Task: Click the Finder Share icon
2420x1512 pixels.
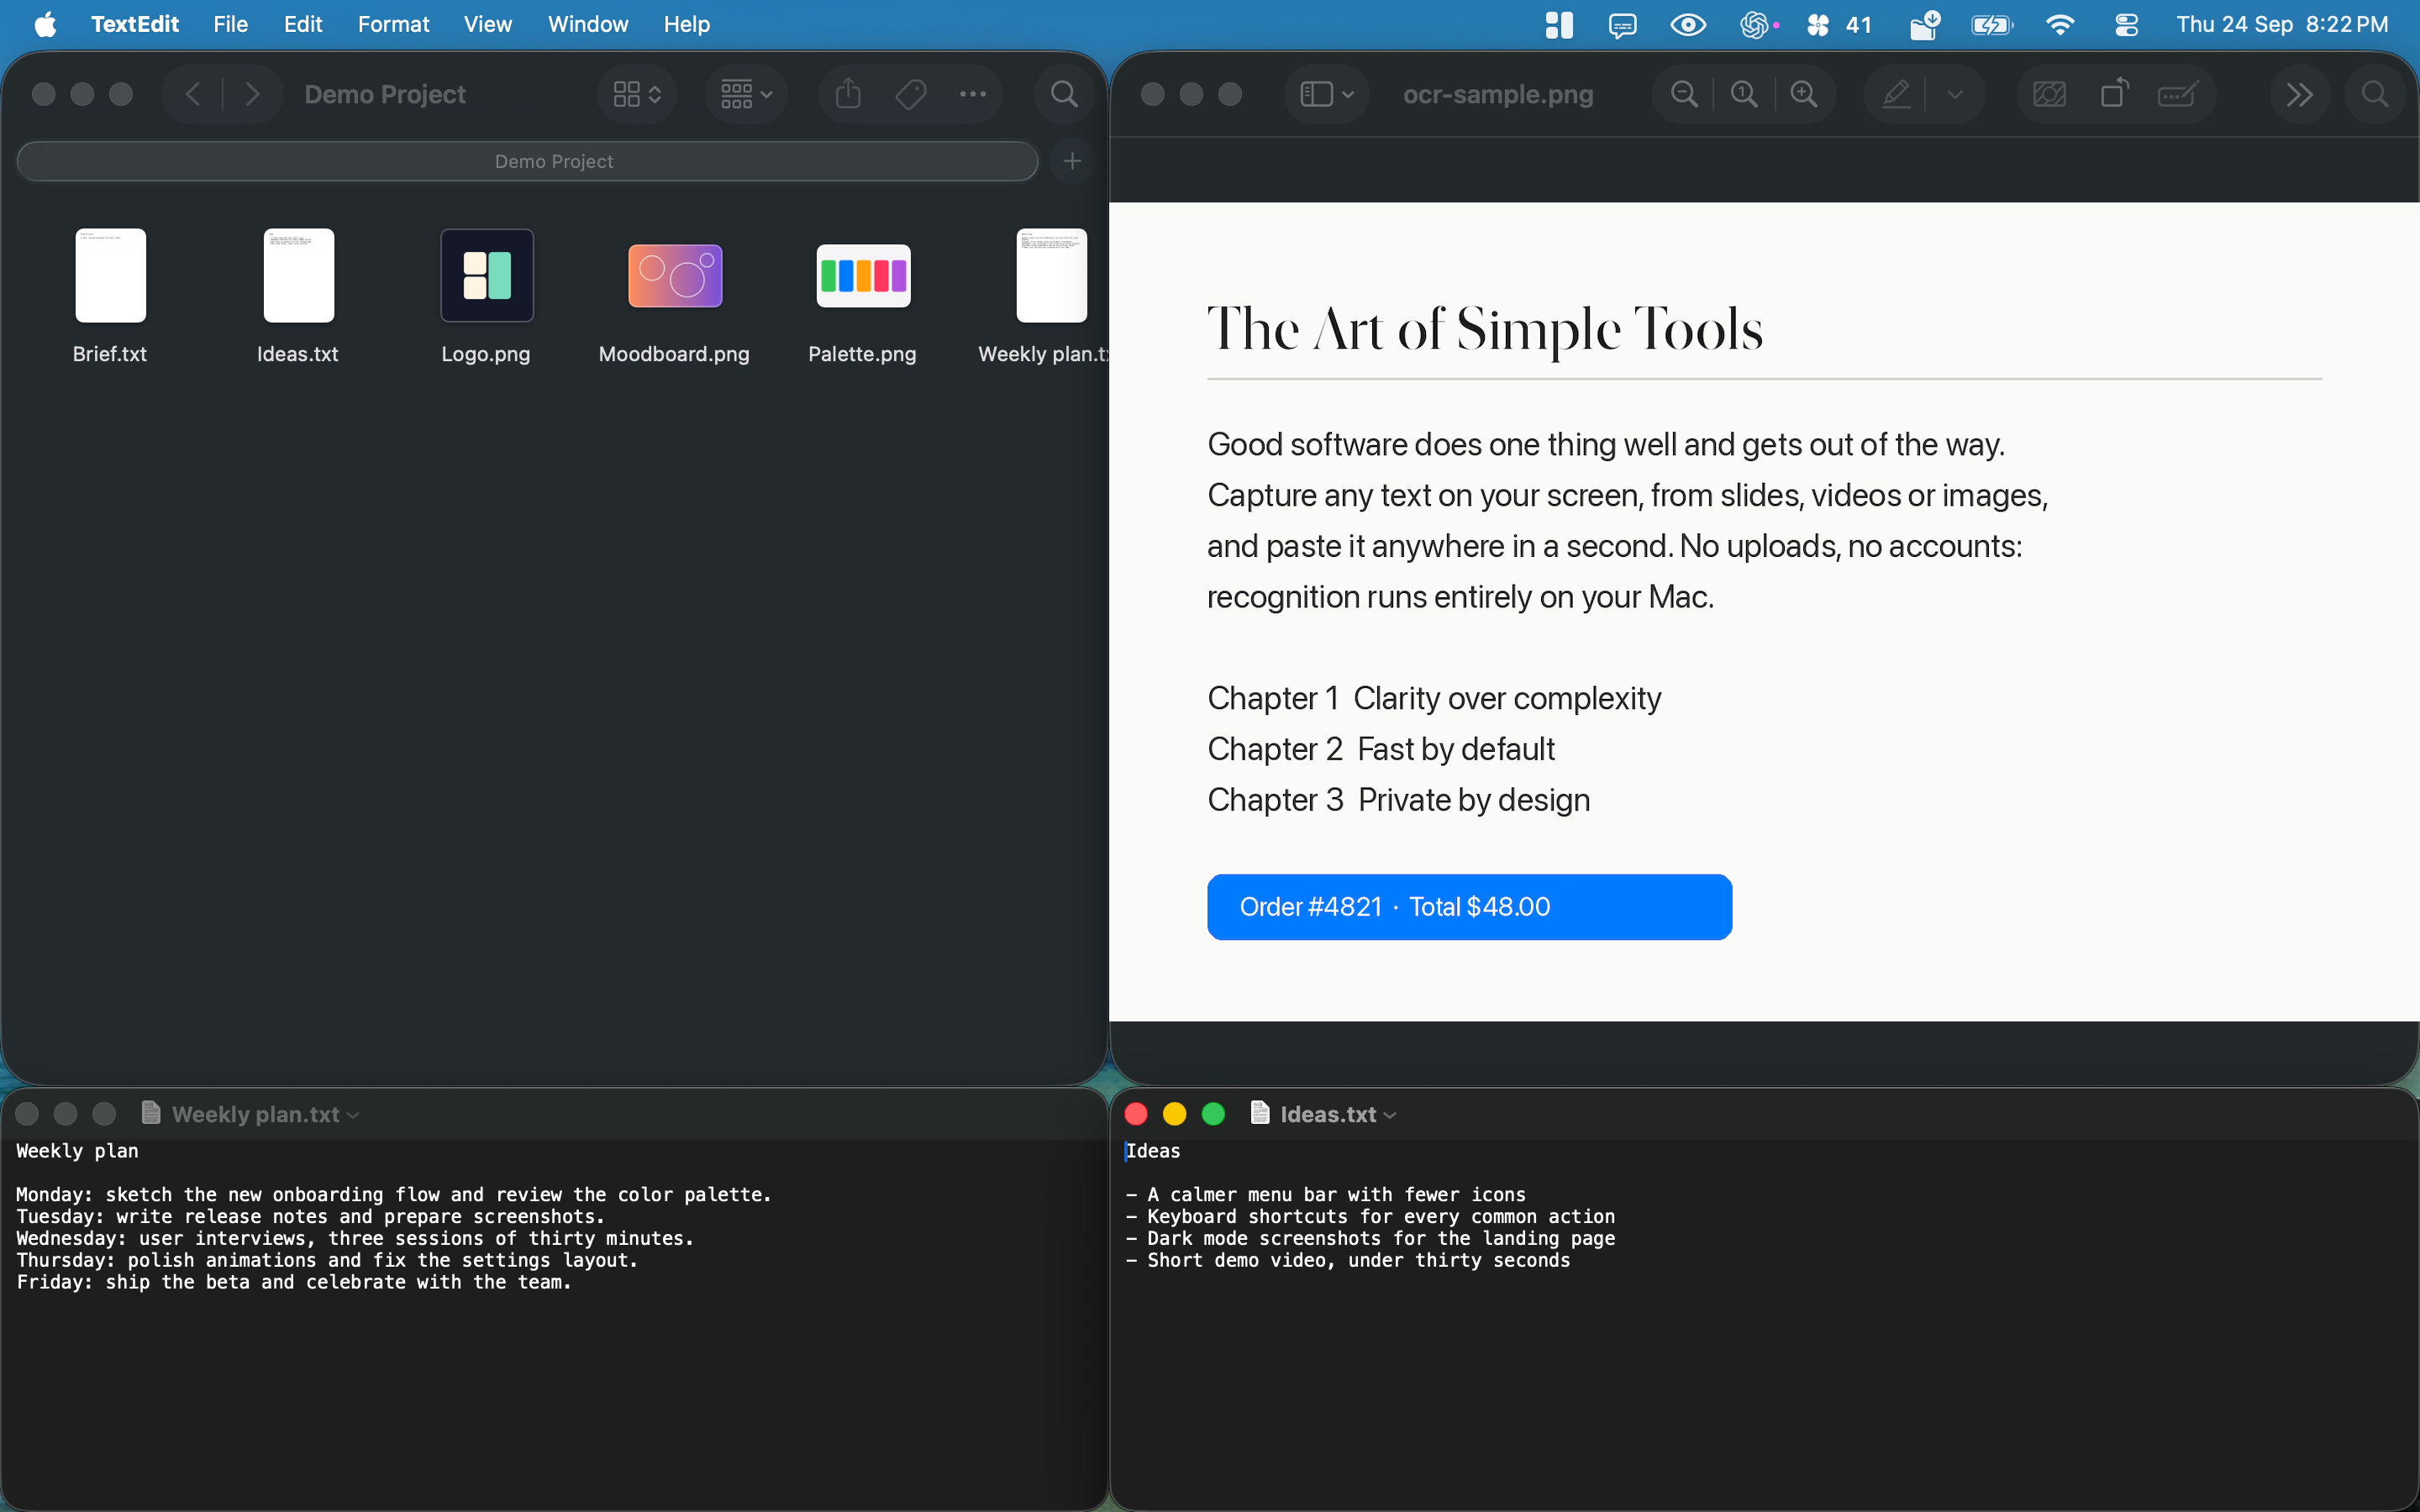Action: (848, 94)
